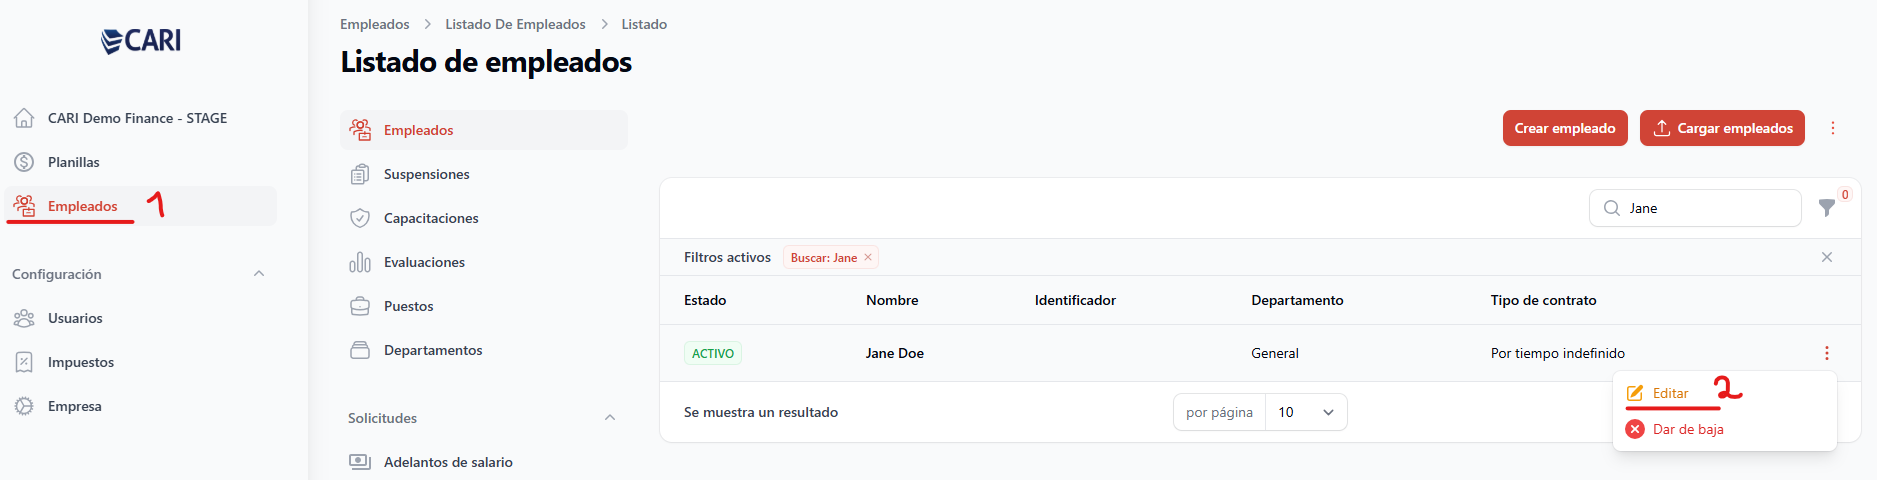Click the Planillas dollar icon

pos(24,162)
